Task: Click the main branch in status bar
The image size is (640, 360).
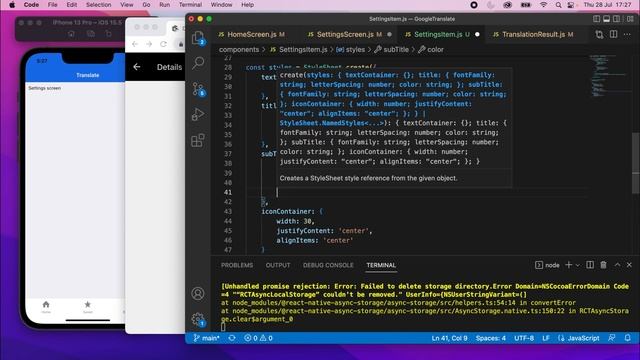Action: (207, 338)
